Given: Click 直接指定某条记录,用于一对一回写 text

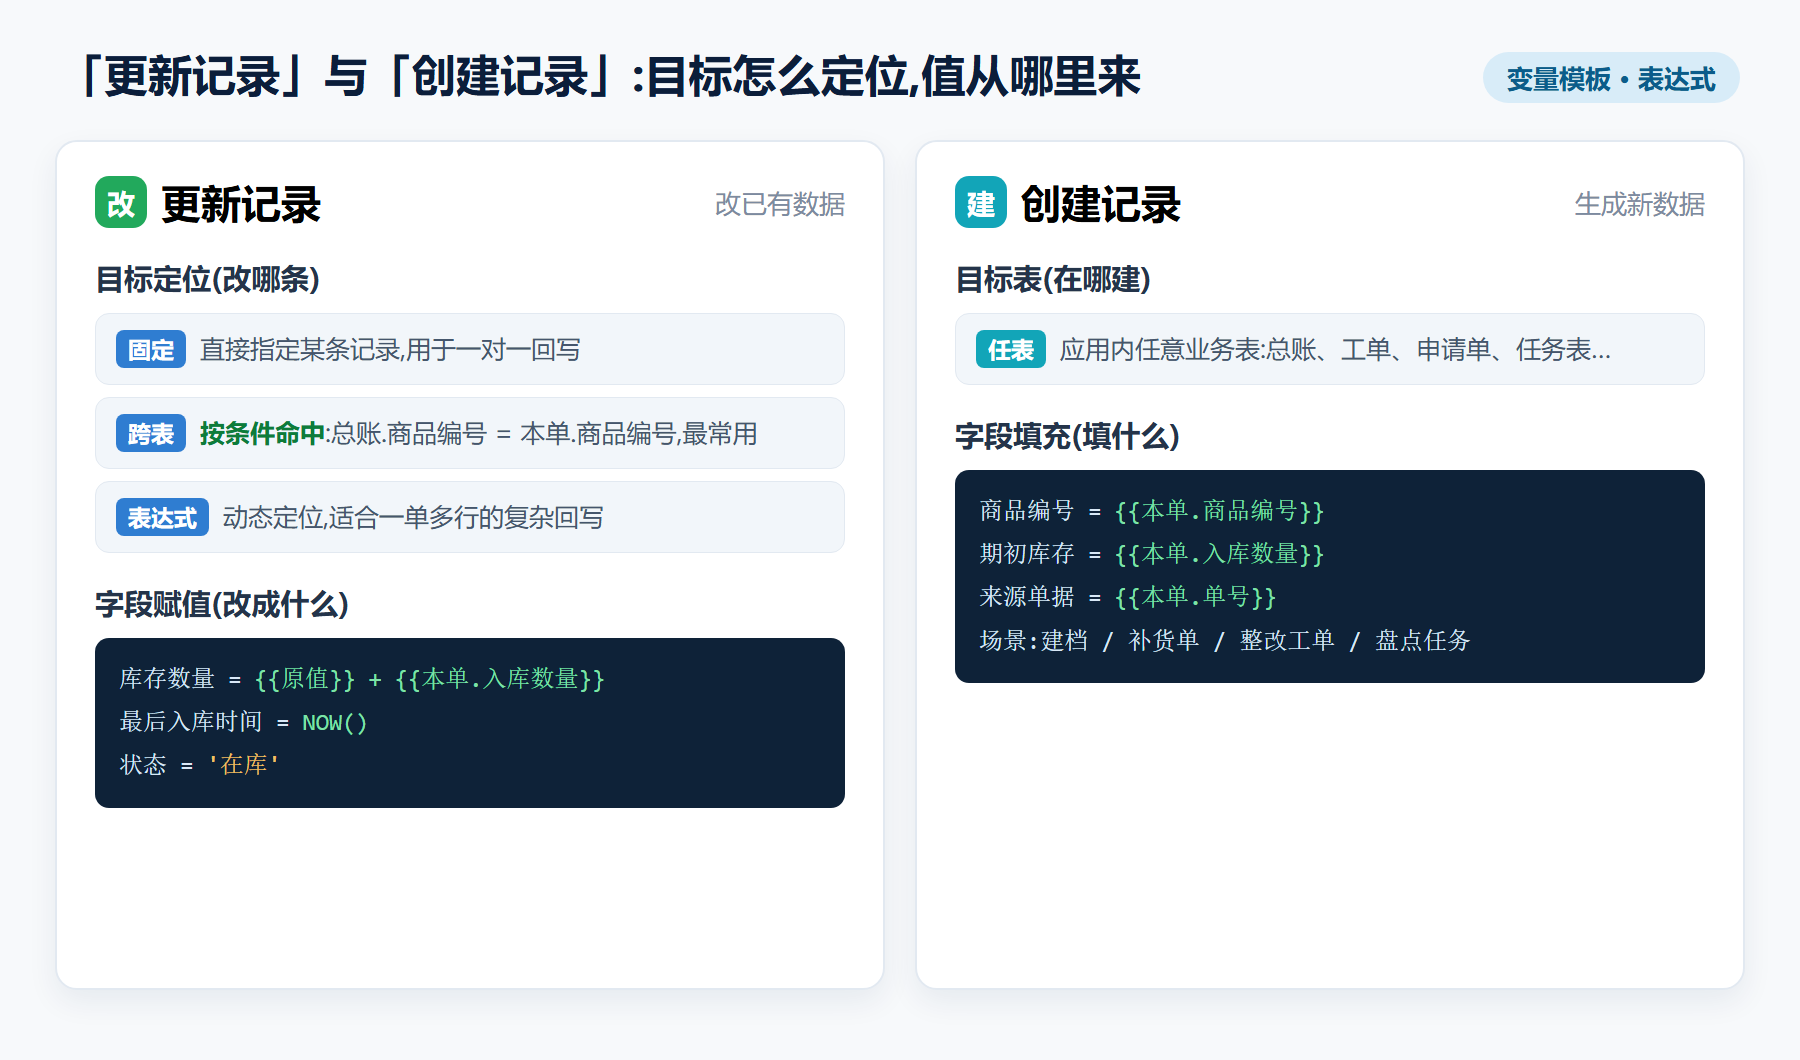Looking at the screenshot, I should click(x=390, y=349).
